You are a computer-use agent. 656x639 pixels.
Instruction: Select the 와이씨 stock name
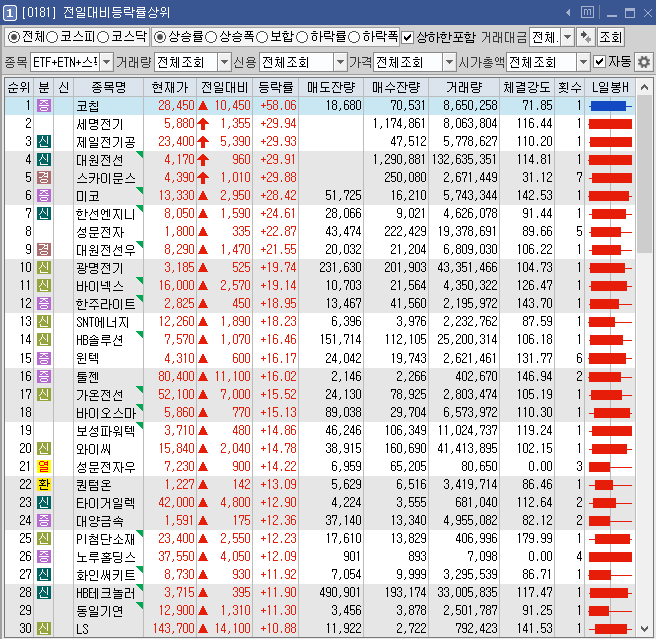click(x=93, y=449)
